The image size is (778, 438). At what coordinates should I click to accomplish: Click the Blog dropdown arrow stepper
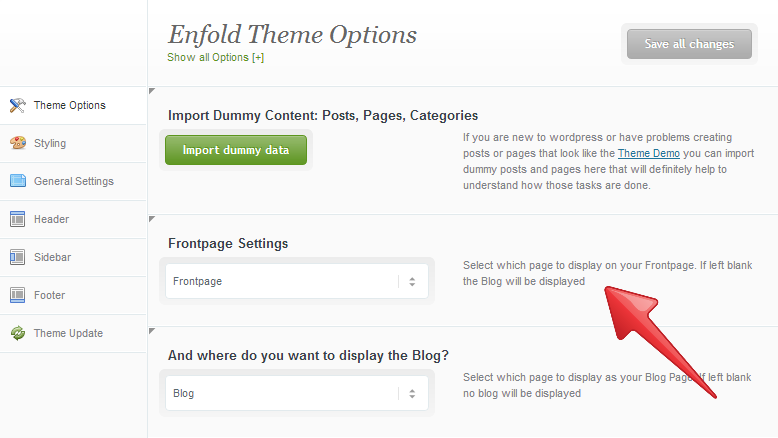(x=412, y=394)
